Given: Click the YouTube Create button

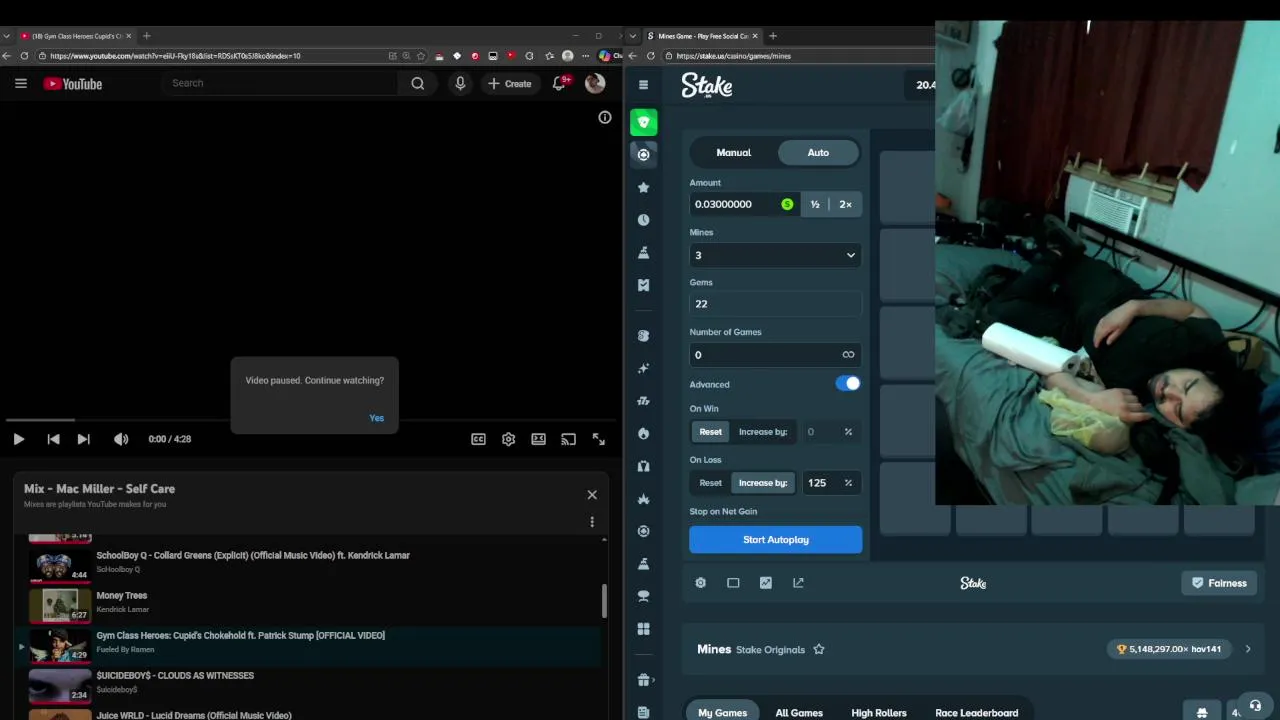Looking at the screenshot, I should point(510,84).
